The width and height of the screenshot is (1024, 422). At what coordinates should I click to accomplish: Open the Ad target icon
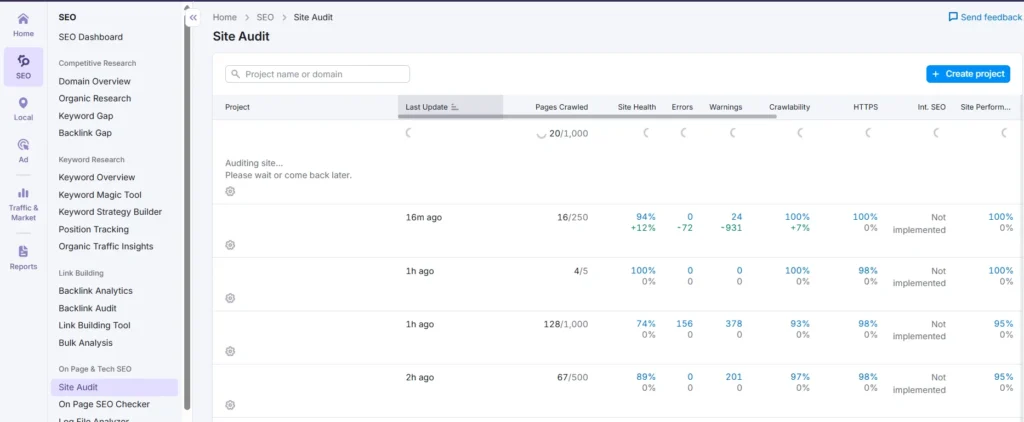(24, 144)
